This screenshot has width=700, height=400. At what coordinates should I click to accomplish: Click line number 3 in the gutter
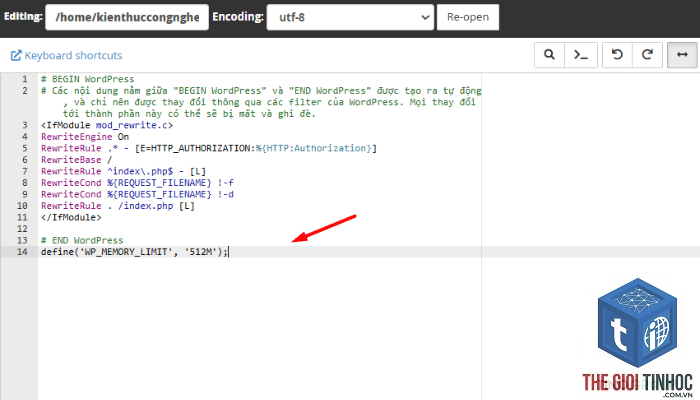(25, 125)
